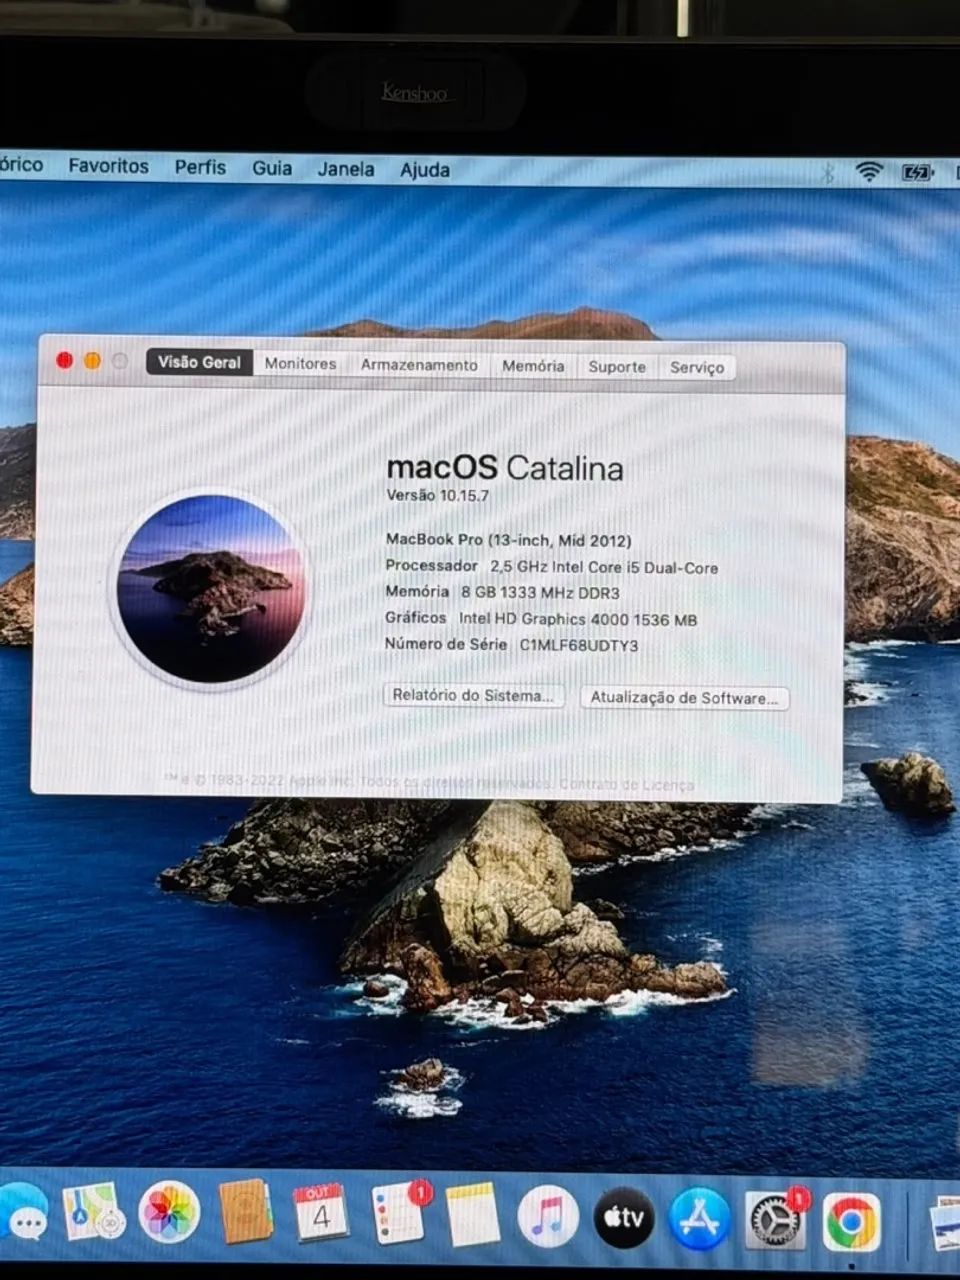Screen dimensions: 960x1280
Task: Switch to the Visão Geral tab
Action: coord(199,362)
